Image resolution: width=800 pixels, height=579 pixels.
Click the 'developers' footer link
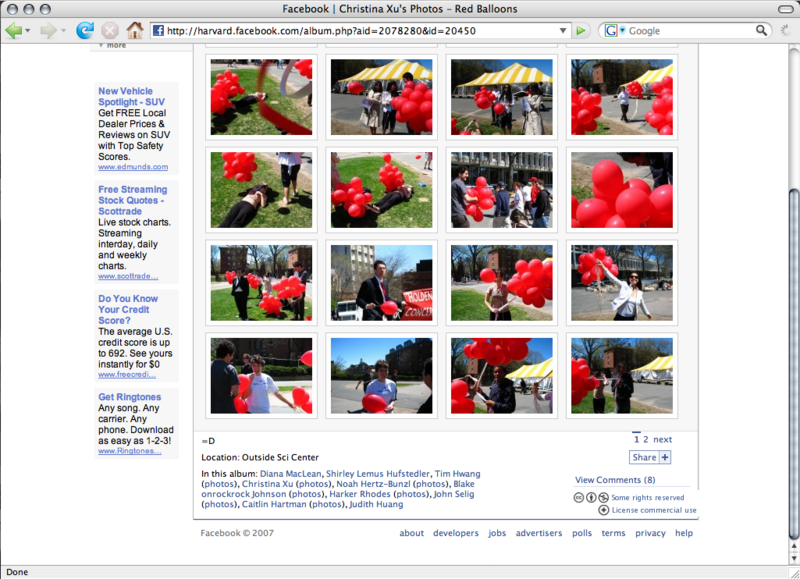point(456,533)
